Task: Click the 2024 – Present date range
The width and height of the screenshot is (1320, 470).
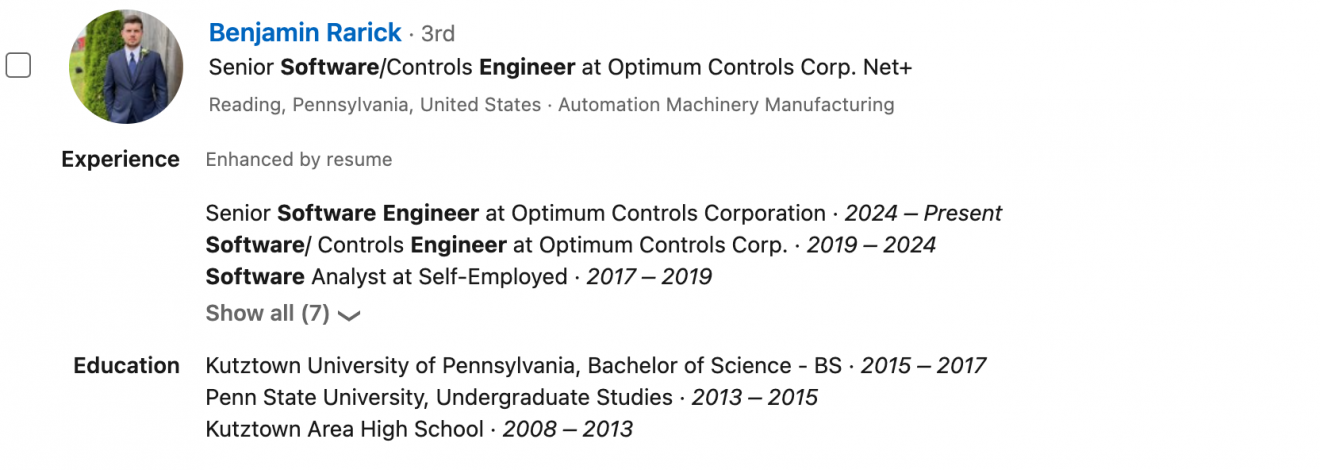Action: (923, 214)
